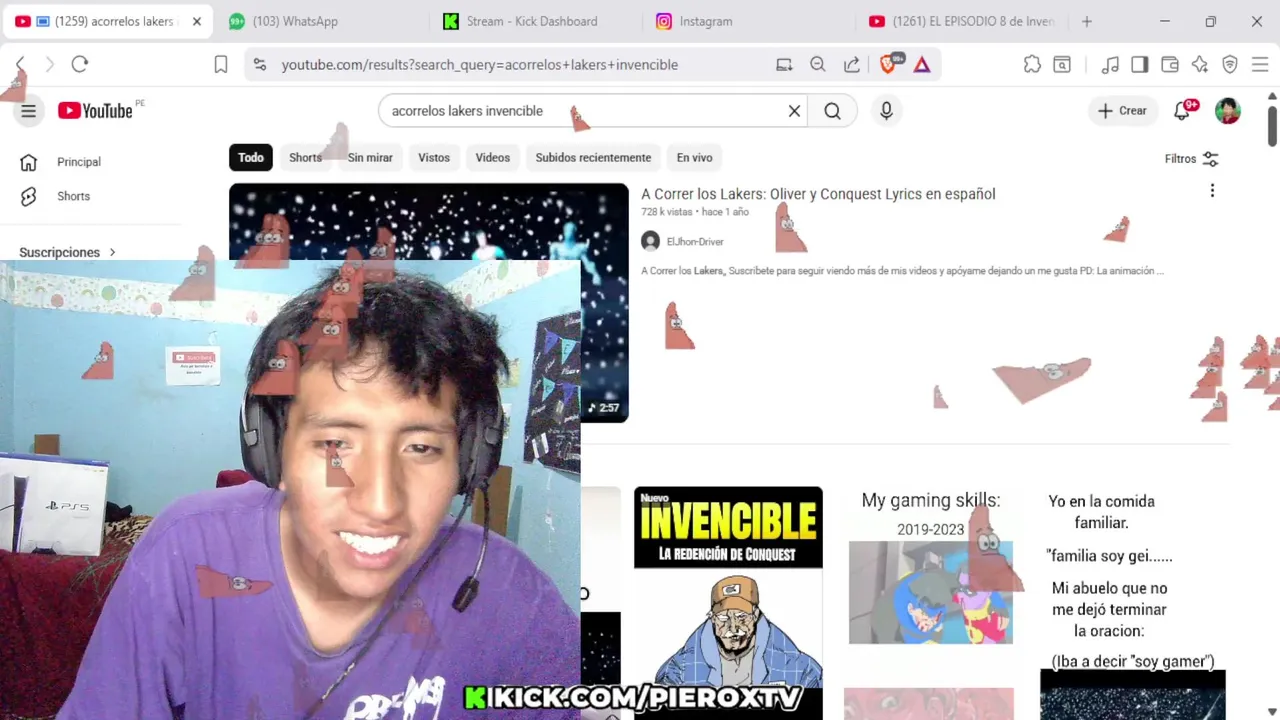Run search with the magnifying glass button

[x=832, y=111]
